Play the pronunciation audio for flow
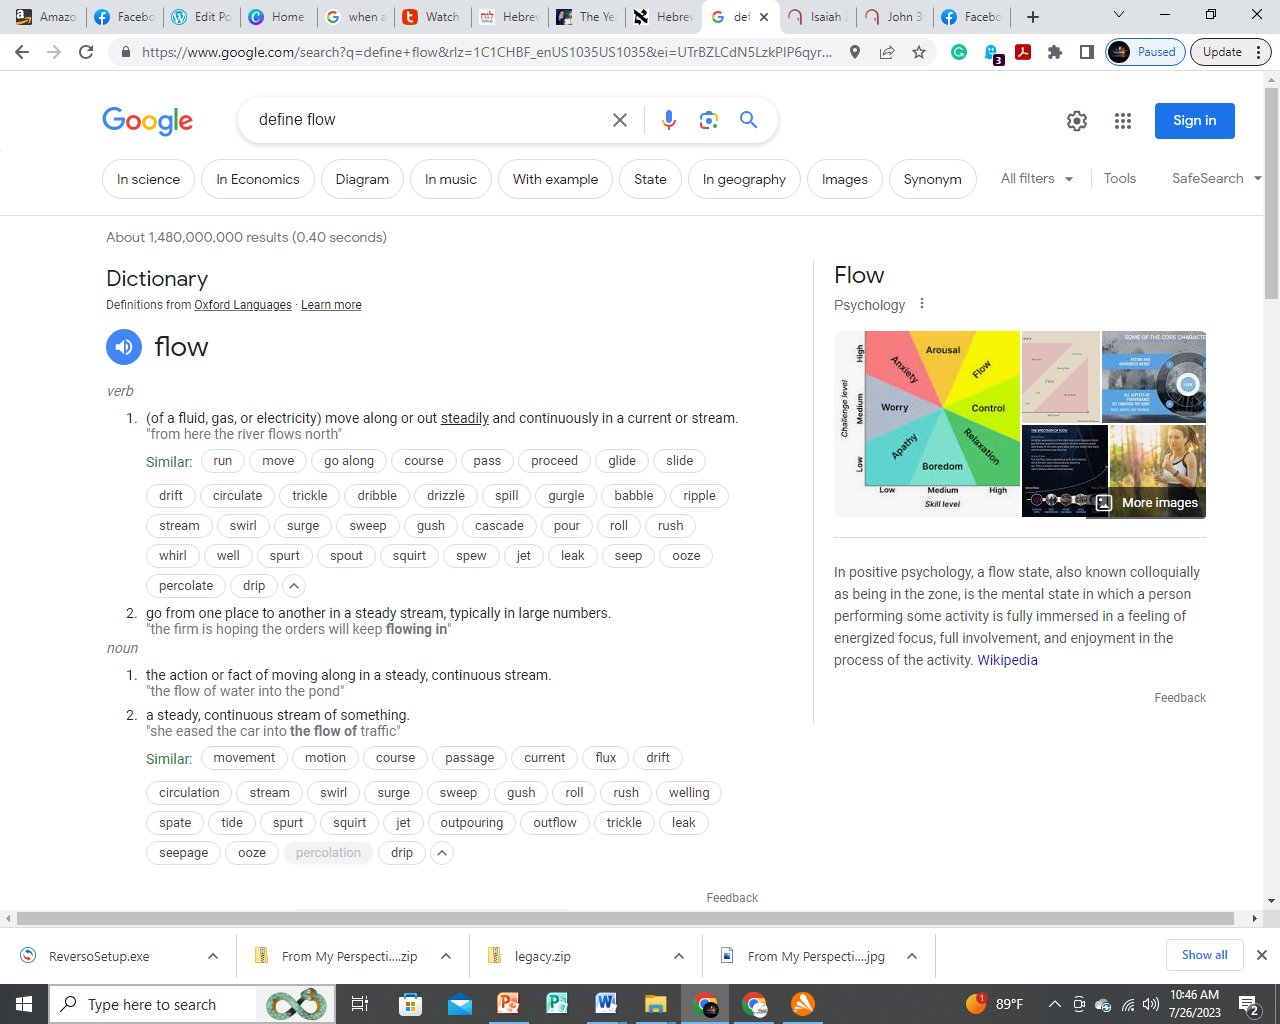This screenshot has width=1280, height=1024. [124, 347]
